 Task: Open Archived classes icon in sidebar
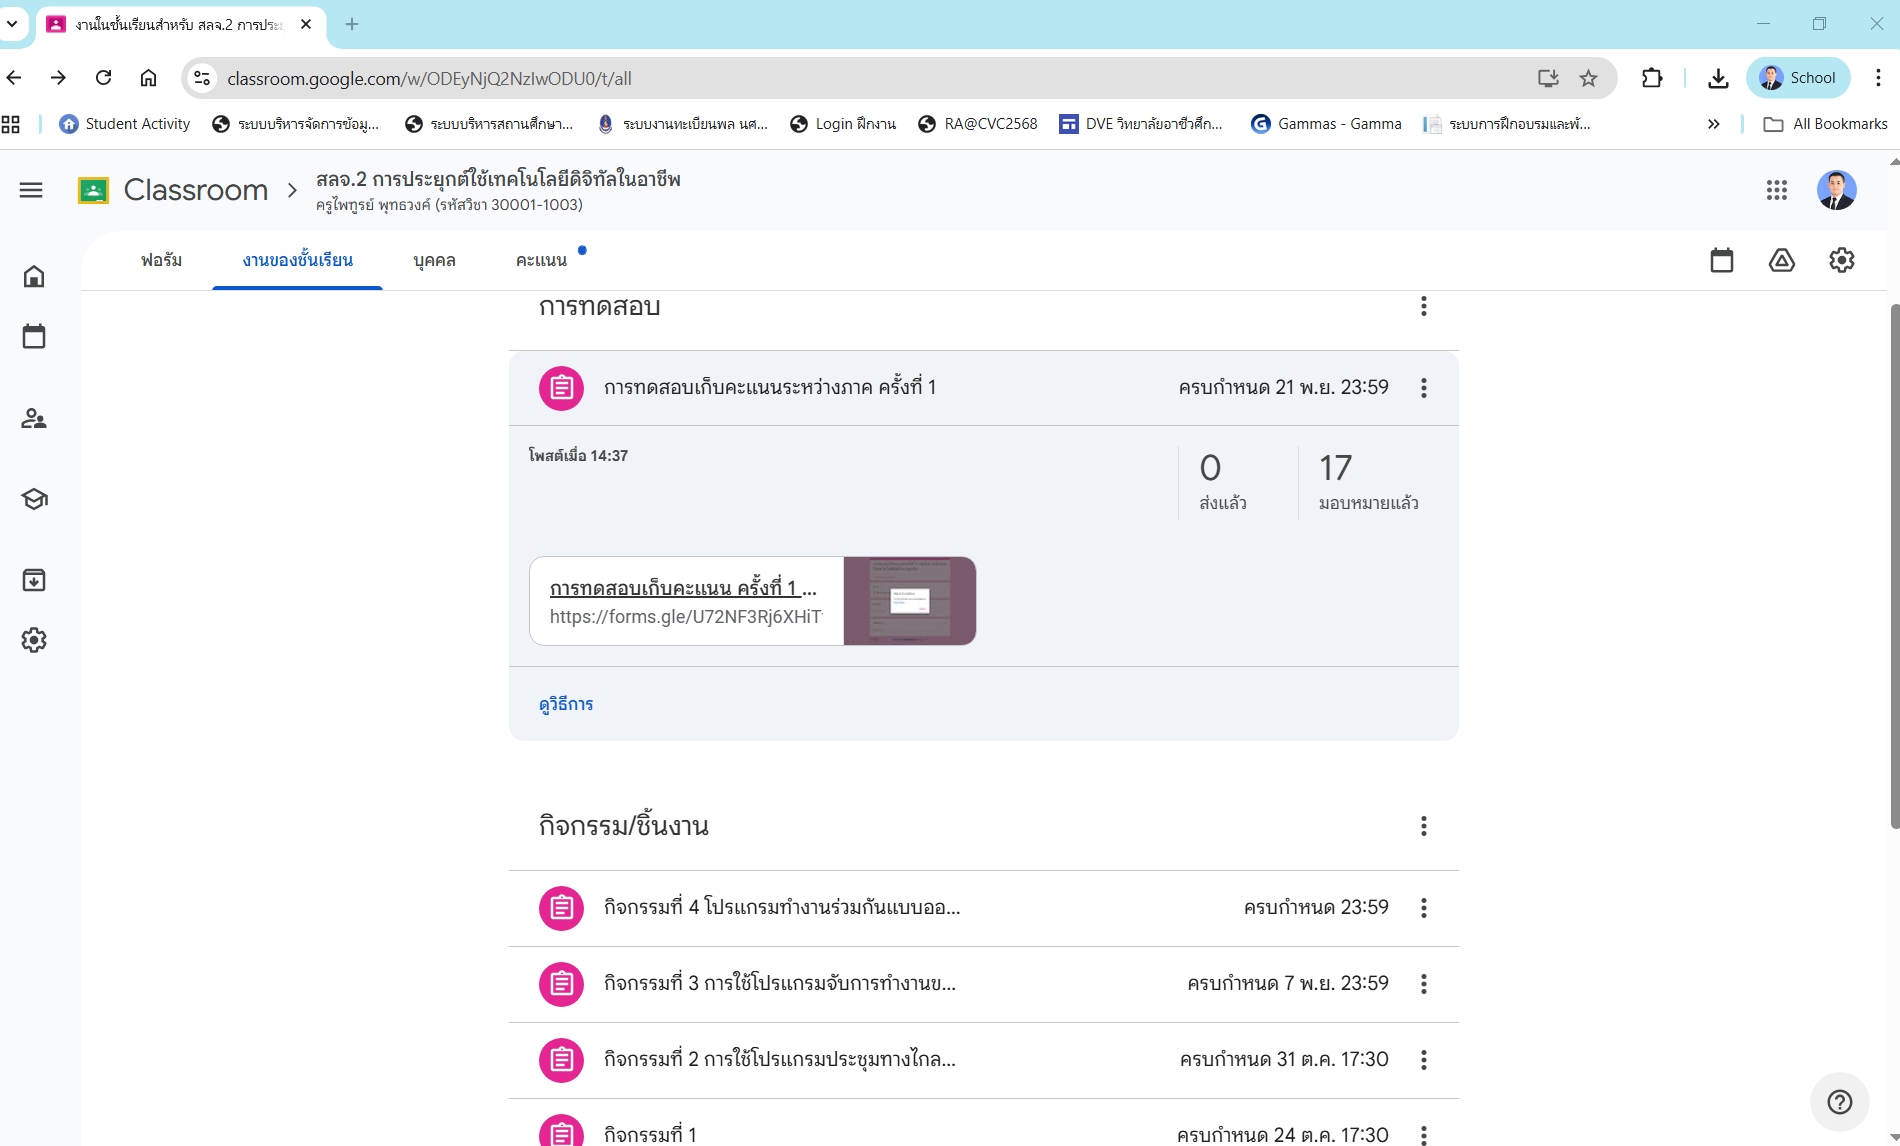[x=34, y=580]
